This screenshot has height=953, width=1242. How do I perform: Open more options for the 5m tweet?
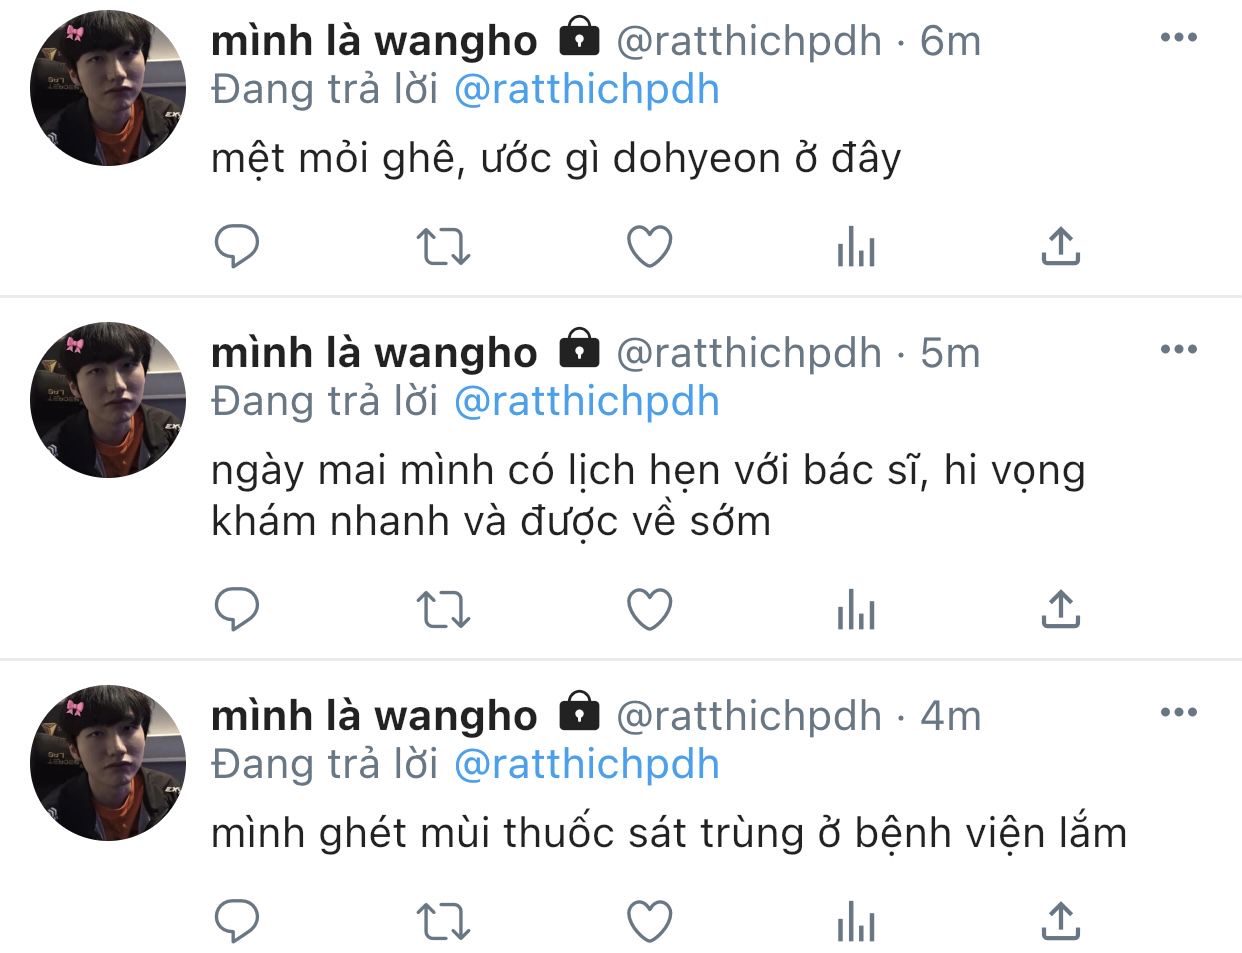tap(1178, 350)
